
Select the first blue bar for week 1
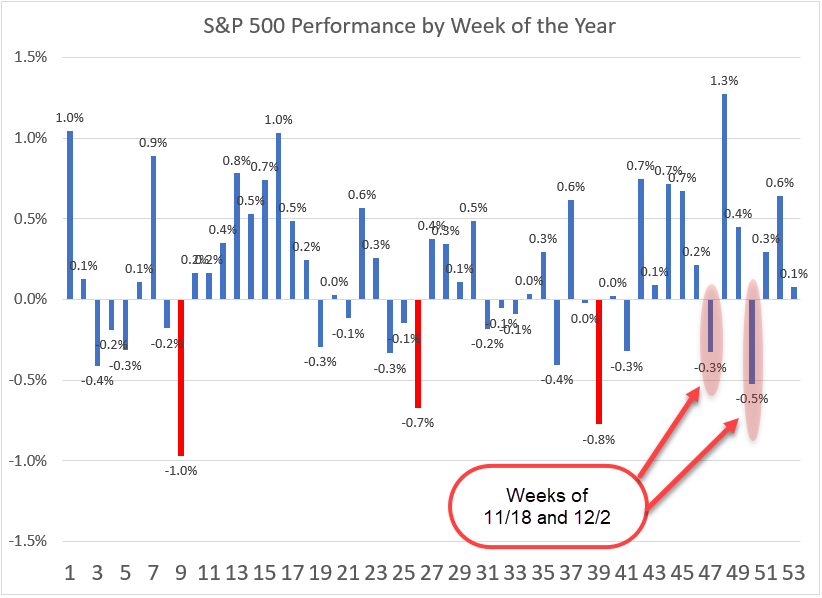pyautogui.click(x=70, y=215)
